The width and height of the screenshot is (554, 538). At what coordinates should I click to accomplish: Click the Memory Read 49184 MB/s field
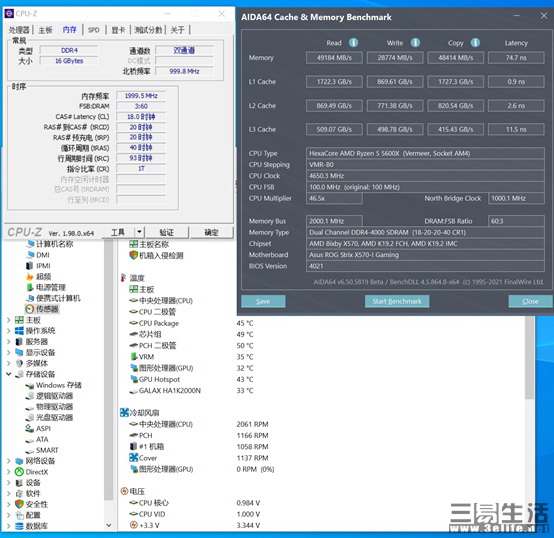(334, 58)
